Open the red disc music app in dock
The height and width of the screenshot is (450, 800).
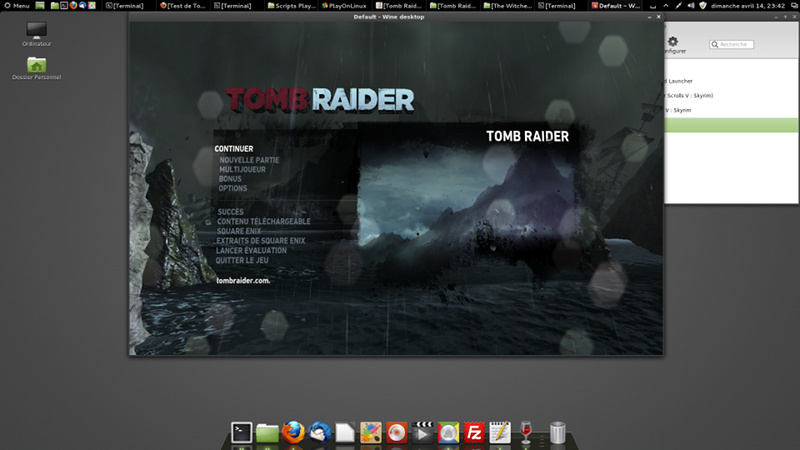tap(396, 433)
